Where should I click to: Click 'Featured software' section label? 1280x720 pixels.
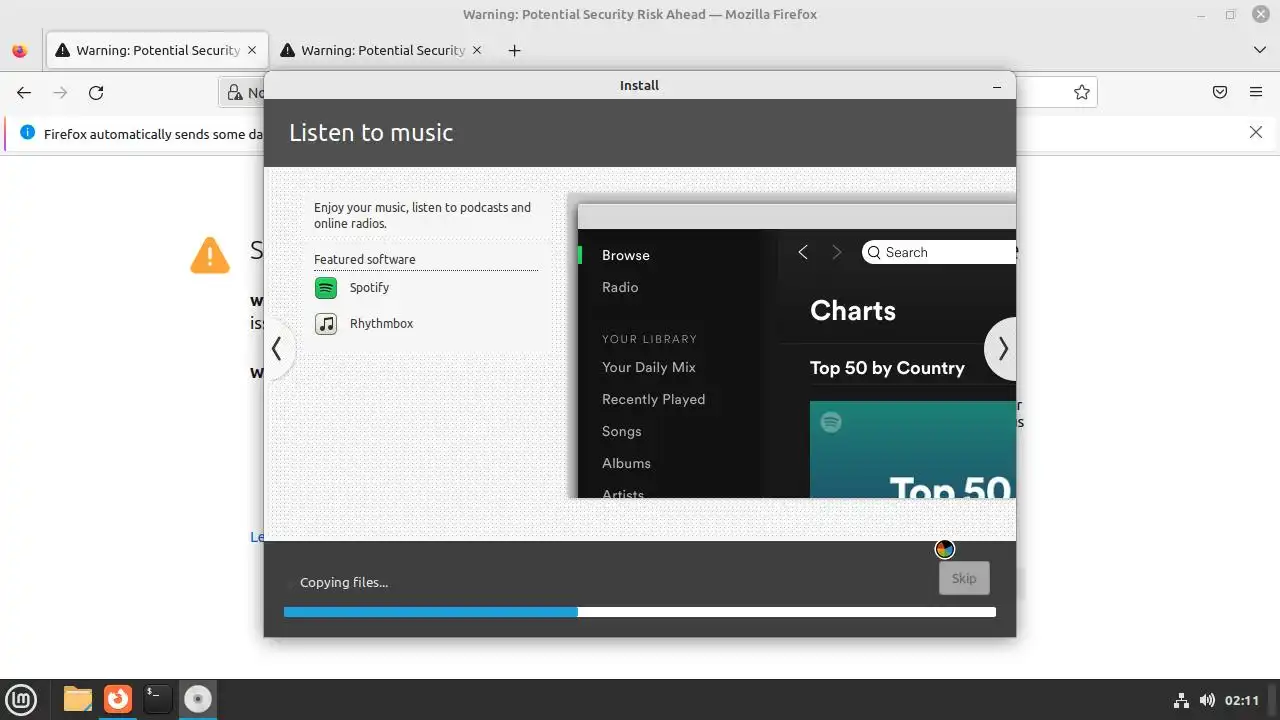364,260
